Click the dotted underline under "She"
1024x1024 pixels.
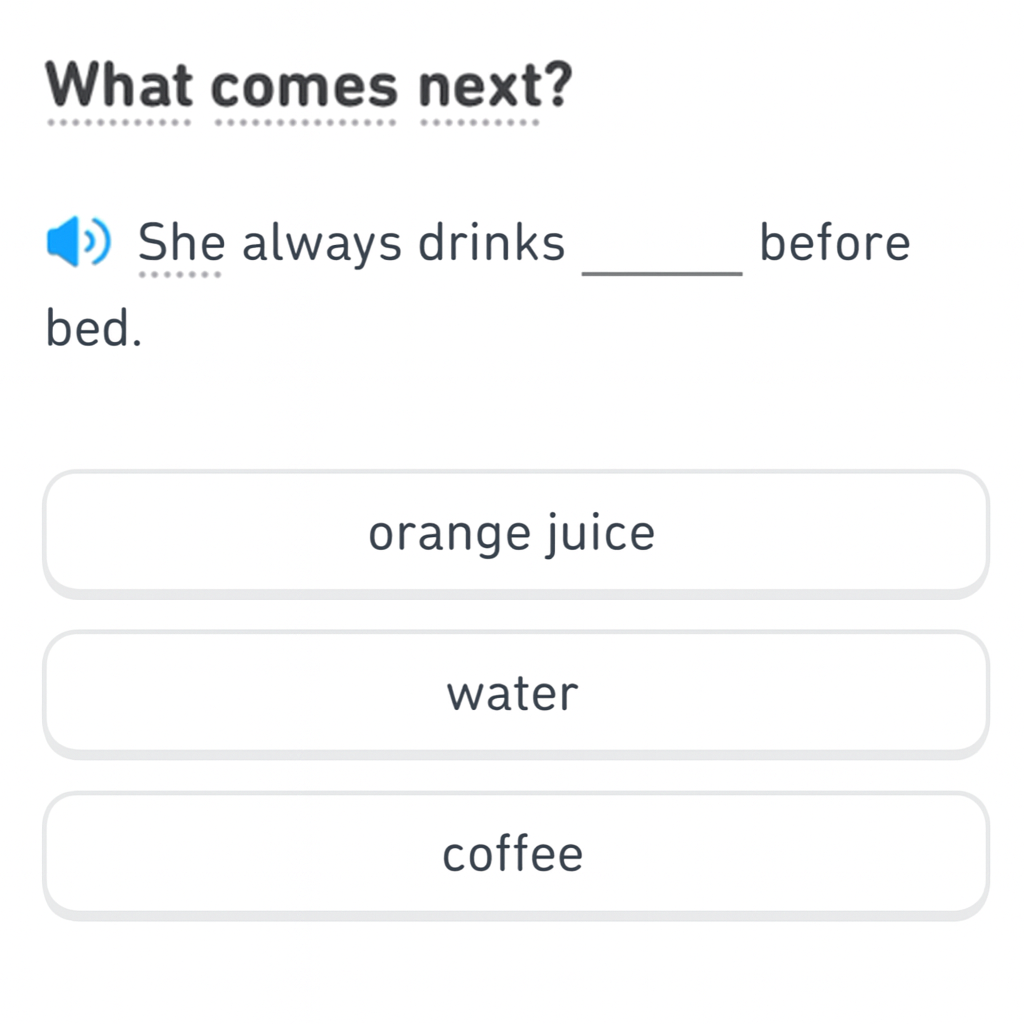180,274
